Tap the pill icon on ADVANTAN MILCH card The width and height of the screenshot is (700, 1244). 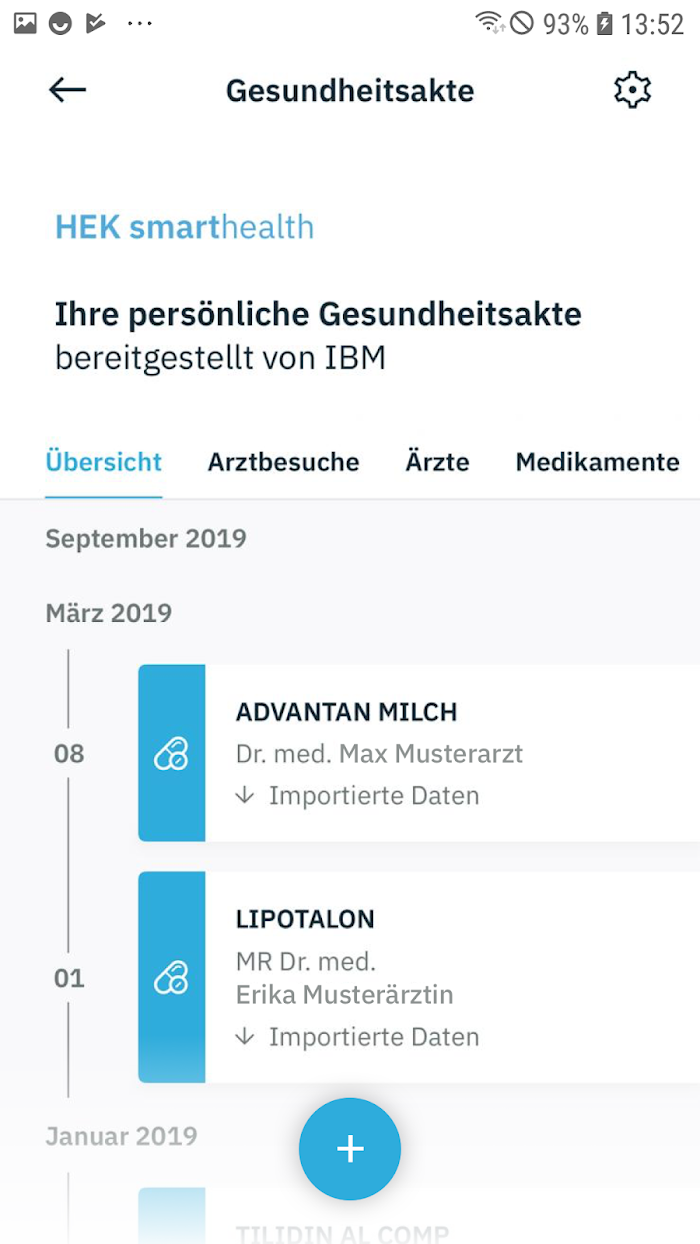(171, 753)
